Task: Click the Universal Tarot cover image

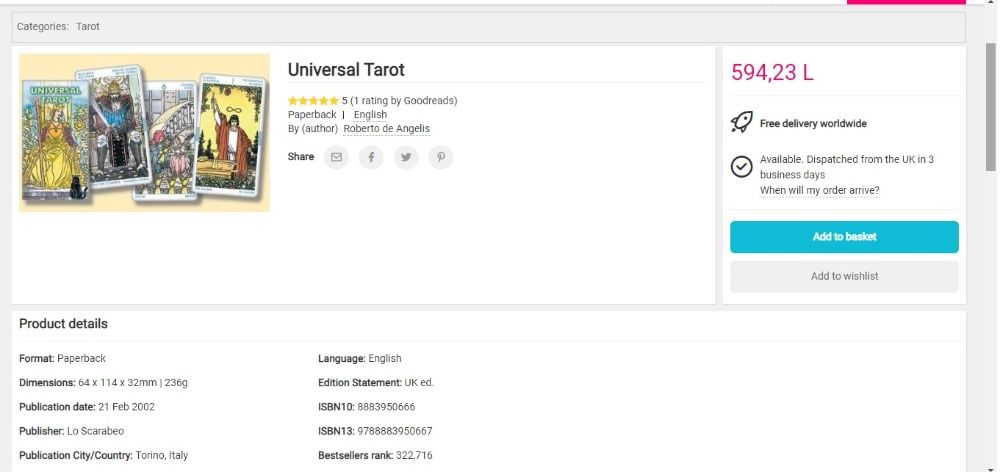Action: (144, 133)
